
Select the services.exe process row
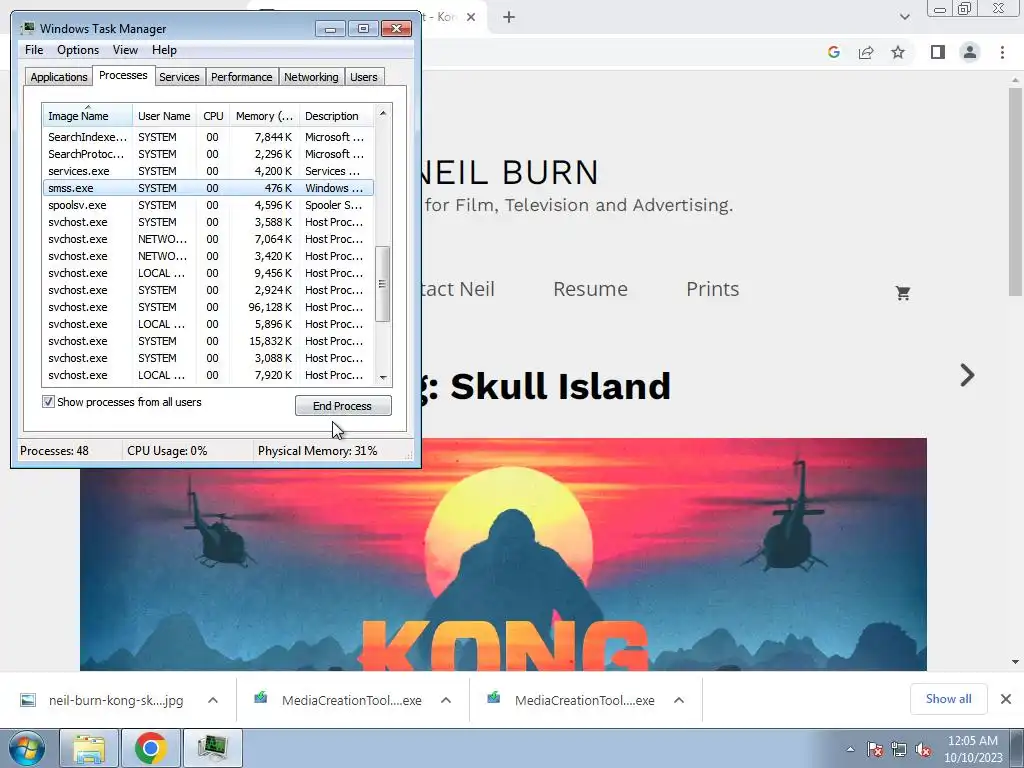pyautogui.click(x=208, y=171)
